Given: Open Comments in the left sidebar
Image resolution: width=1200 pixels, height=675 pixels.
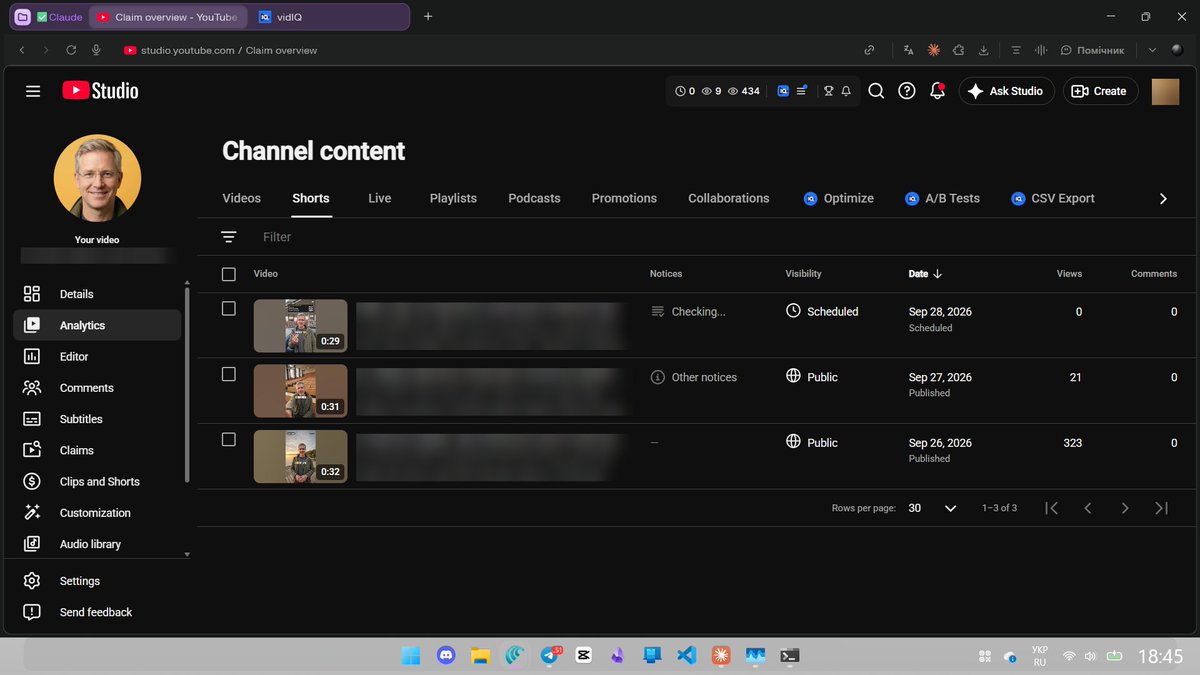Looking at the screenshot, I should (x=97, y=388).
